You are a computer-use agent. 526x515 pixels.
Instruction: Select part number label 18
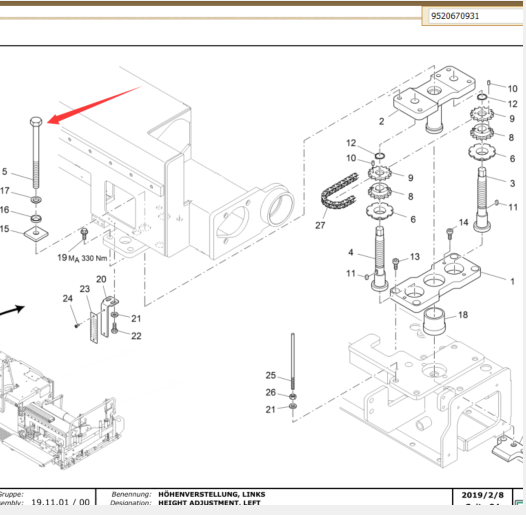(463, 315)
